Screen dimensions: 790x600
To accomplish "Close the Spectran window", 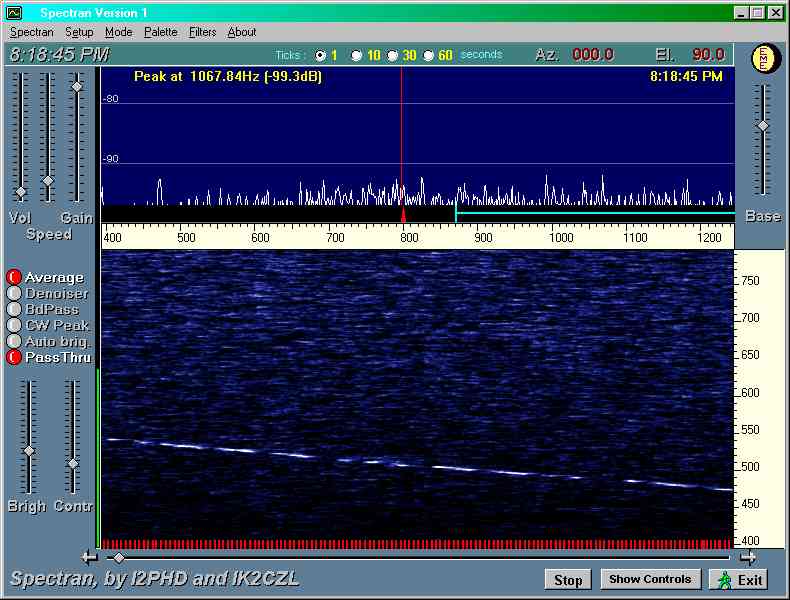I will click(x=776, y=13).
